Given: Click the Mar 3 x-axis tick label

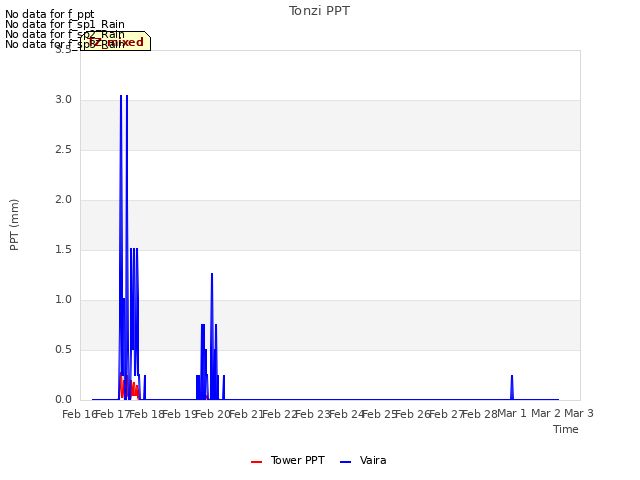Looking at the screenshot, I should point(579,413).
